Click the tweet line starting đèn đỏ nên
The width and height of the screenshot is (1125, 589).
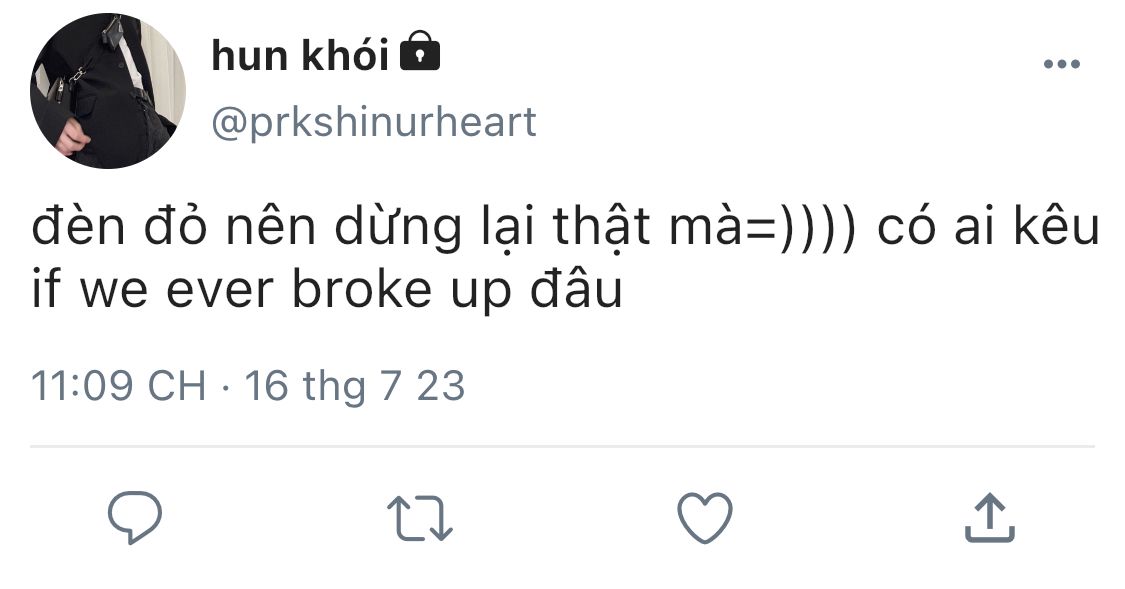pos(565,227)
